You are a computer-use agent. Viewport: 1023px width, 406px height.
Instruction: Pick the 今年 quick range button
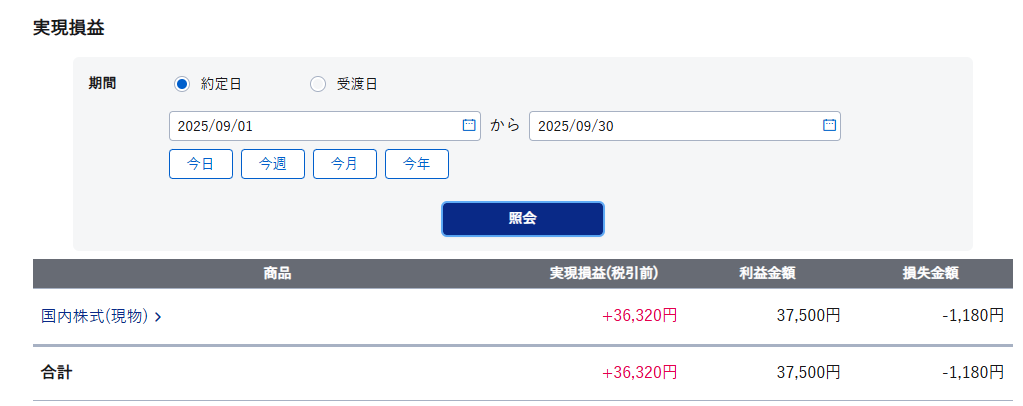click(417, 164)
